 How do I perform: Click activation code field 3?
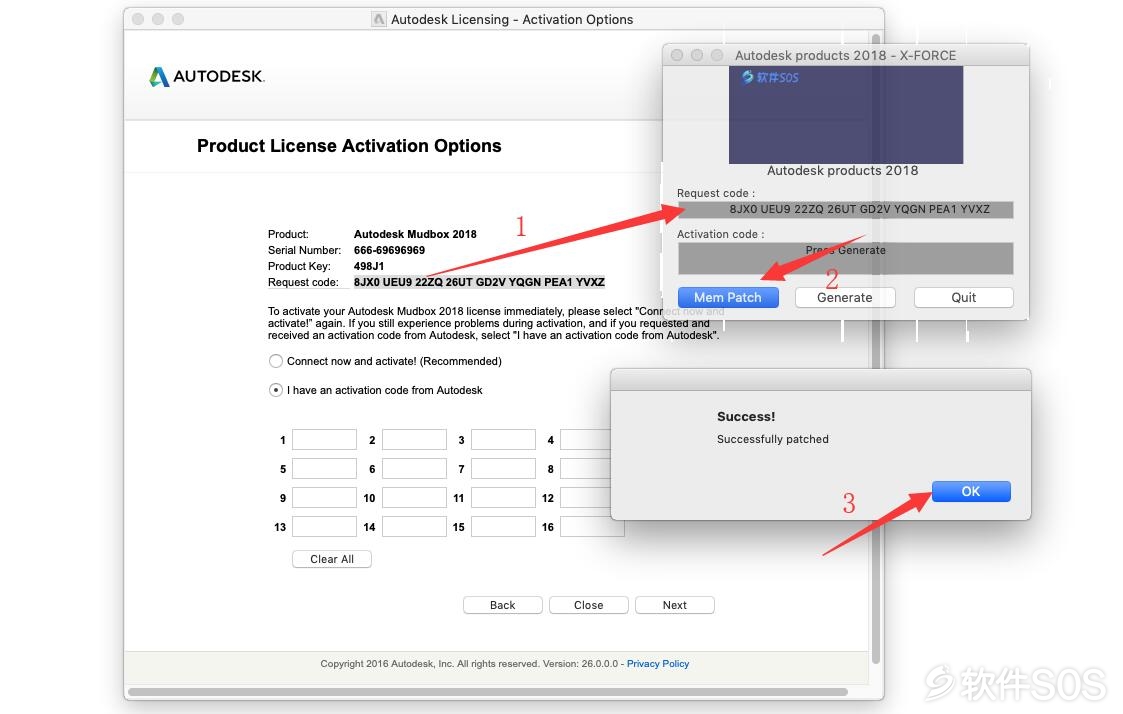pos(503,440)
